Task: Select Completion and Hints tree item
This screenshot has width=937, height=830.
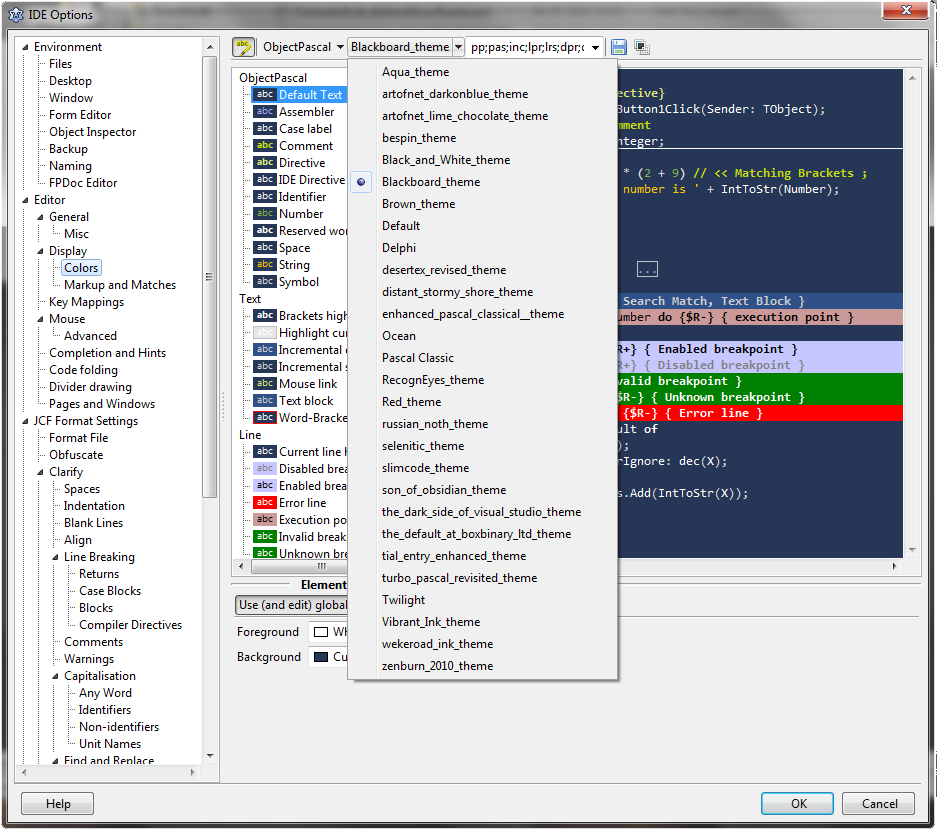Action: pos(108,353)
